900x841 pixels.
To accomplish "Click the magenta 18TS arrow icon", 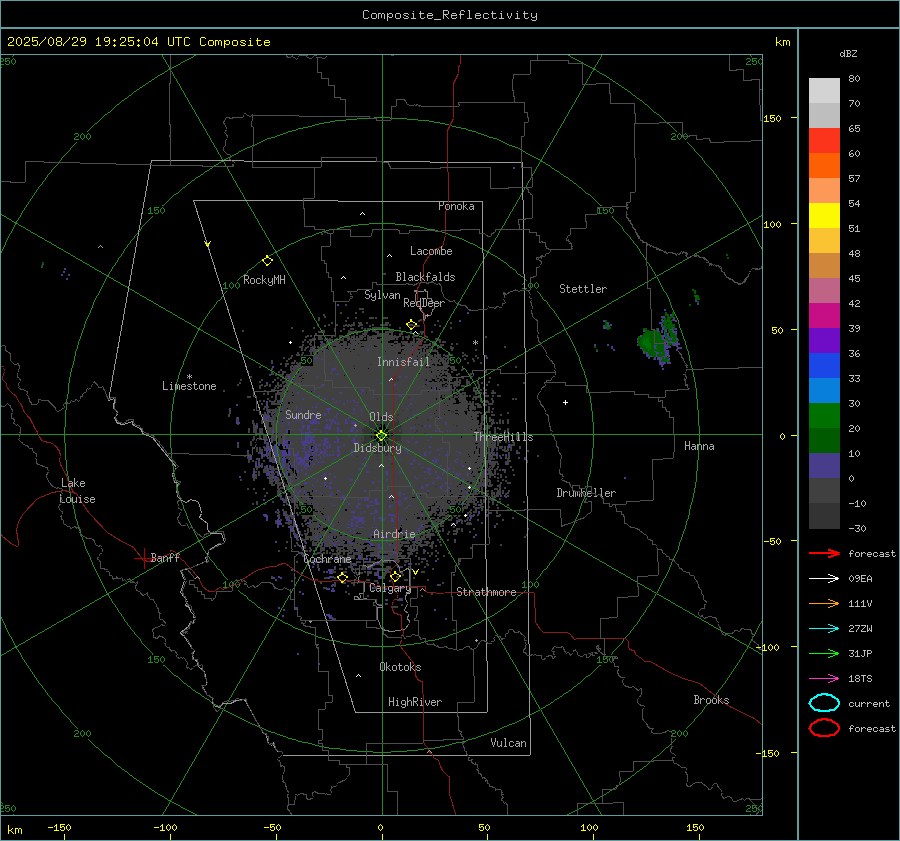I will coord(824,679).
